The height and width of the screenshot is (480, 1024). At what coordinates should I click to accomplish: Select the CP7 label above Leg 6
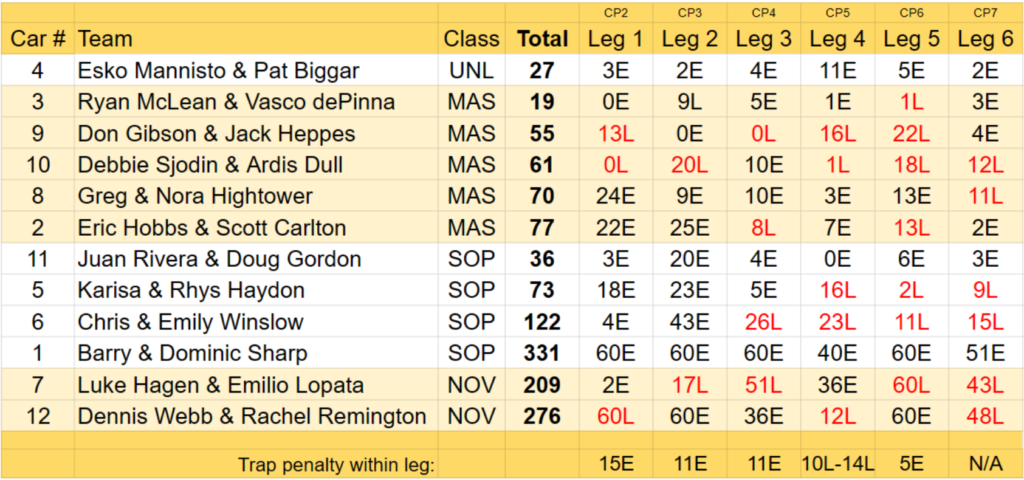(986, 12)
